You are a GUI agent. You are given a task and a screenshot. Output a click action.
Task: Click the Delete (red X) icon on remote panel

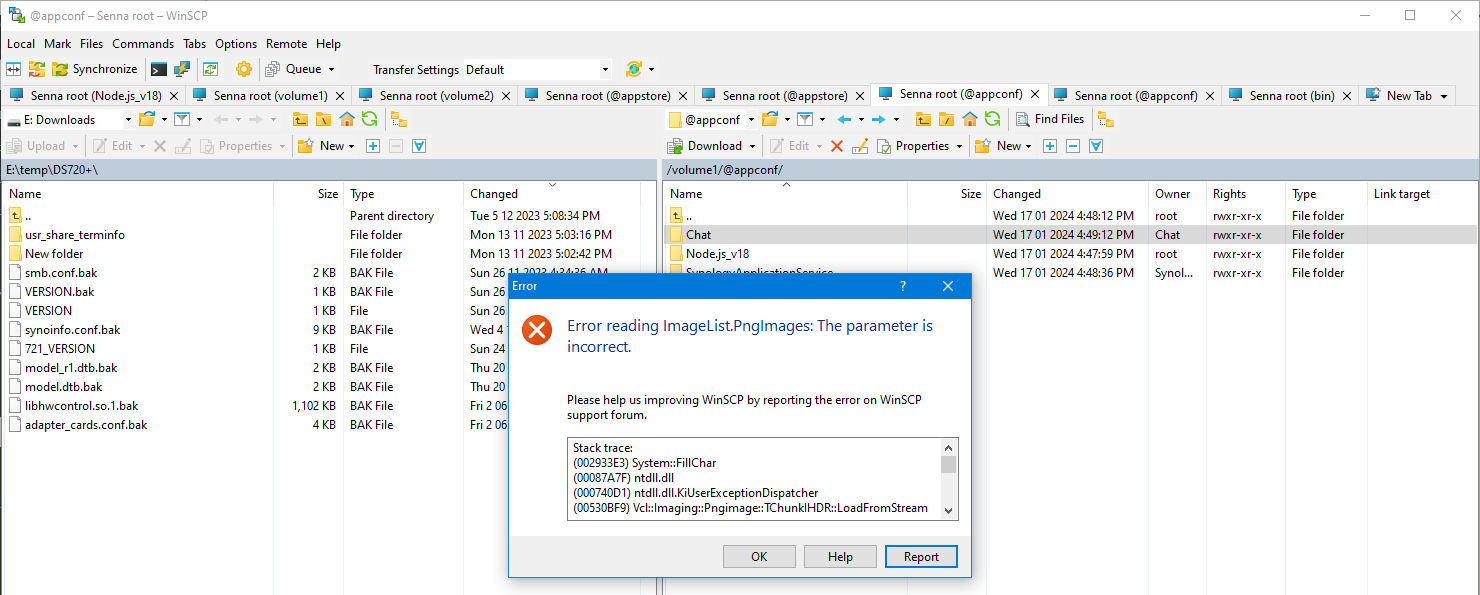tap(836, 145)
